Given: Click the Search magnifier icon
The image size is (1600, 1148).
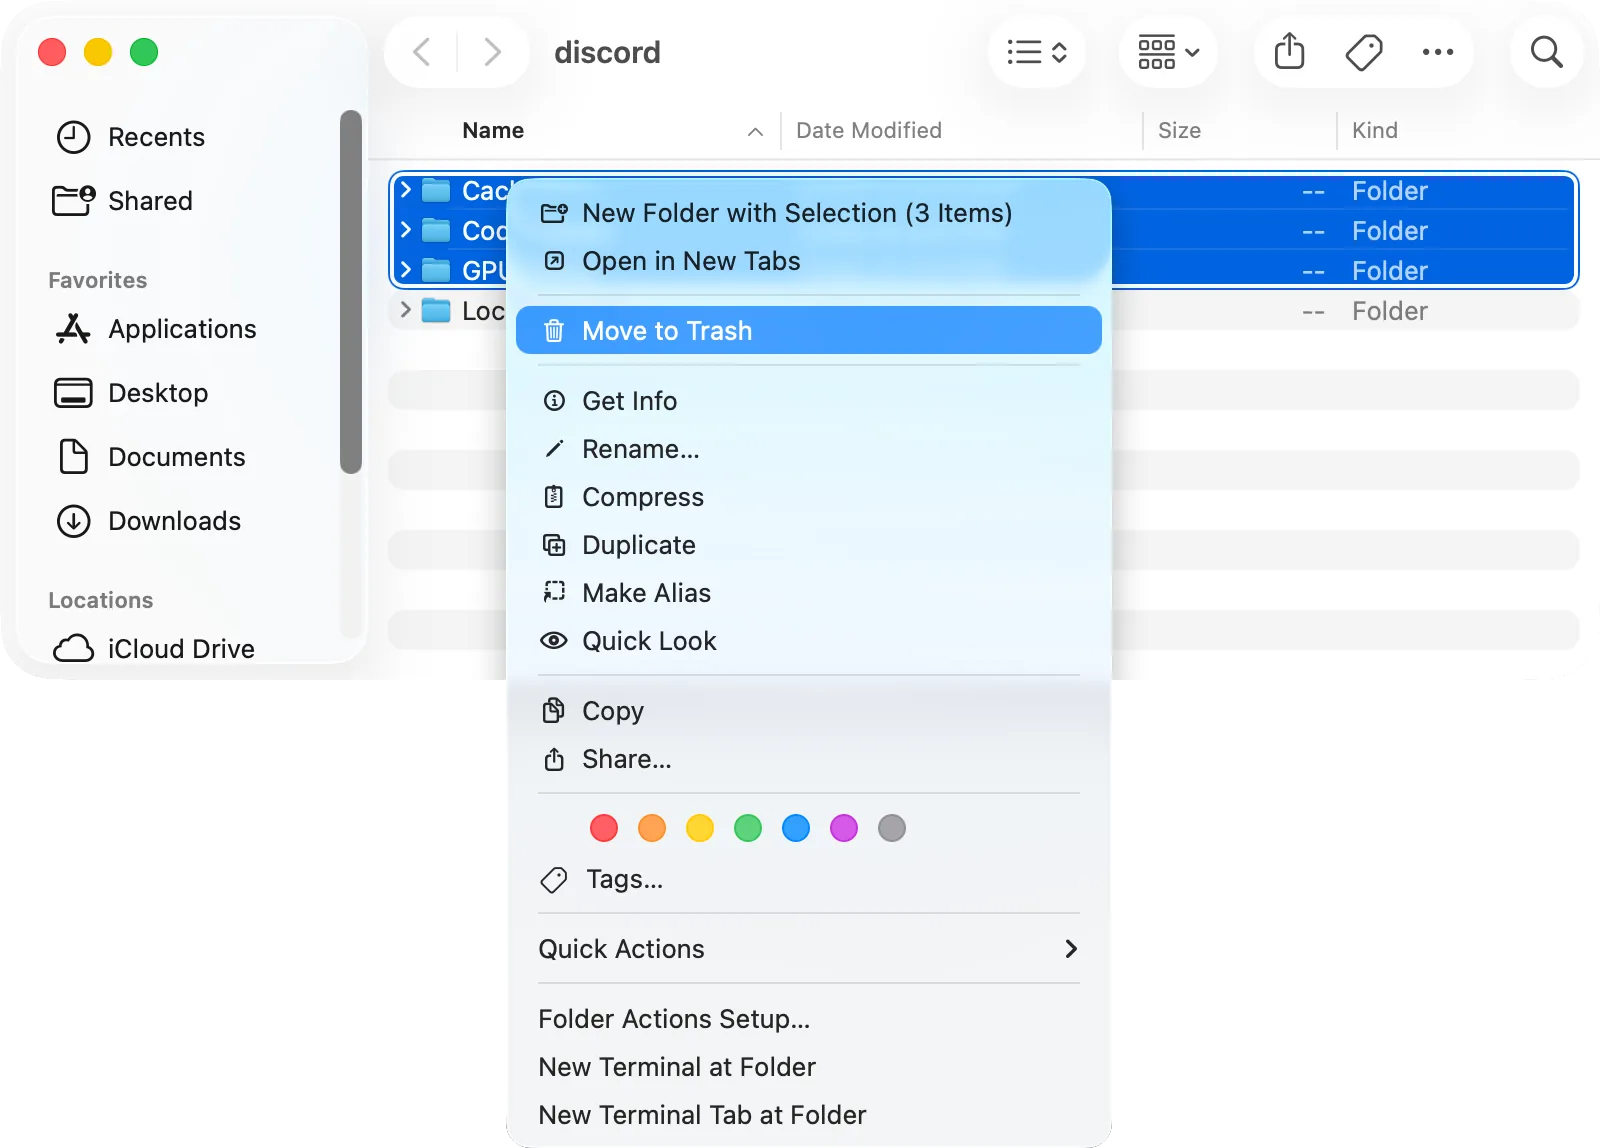Looking at the screenshot, I should (1546, 52).
